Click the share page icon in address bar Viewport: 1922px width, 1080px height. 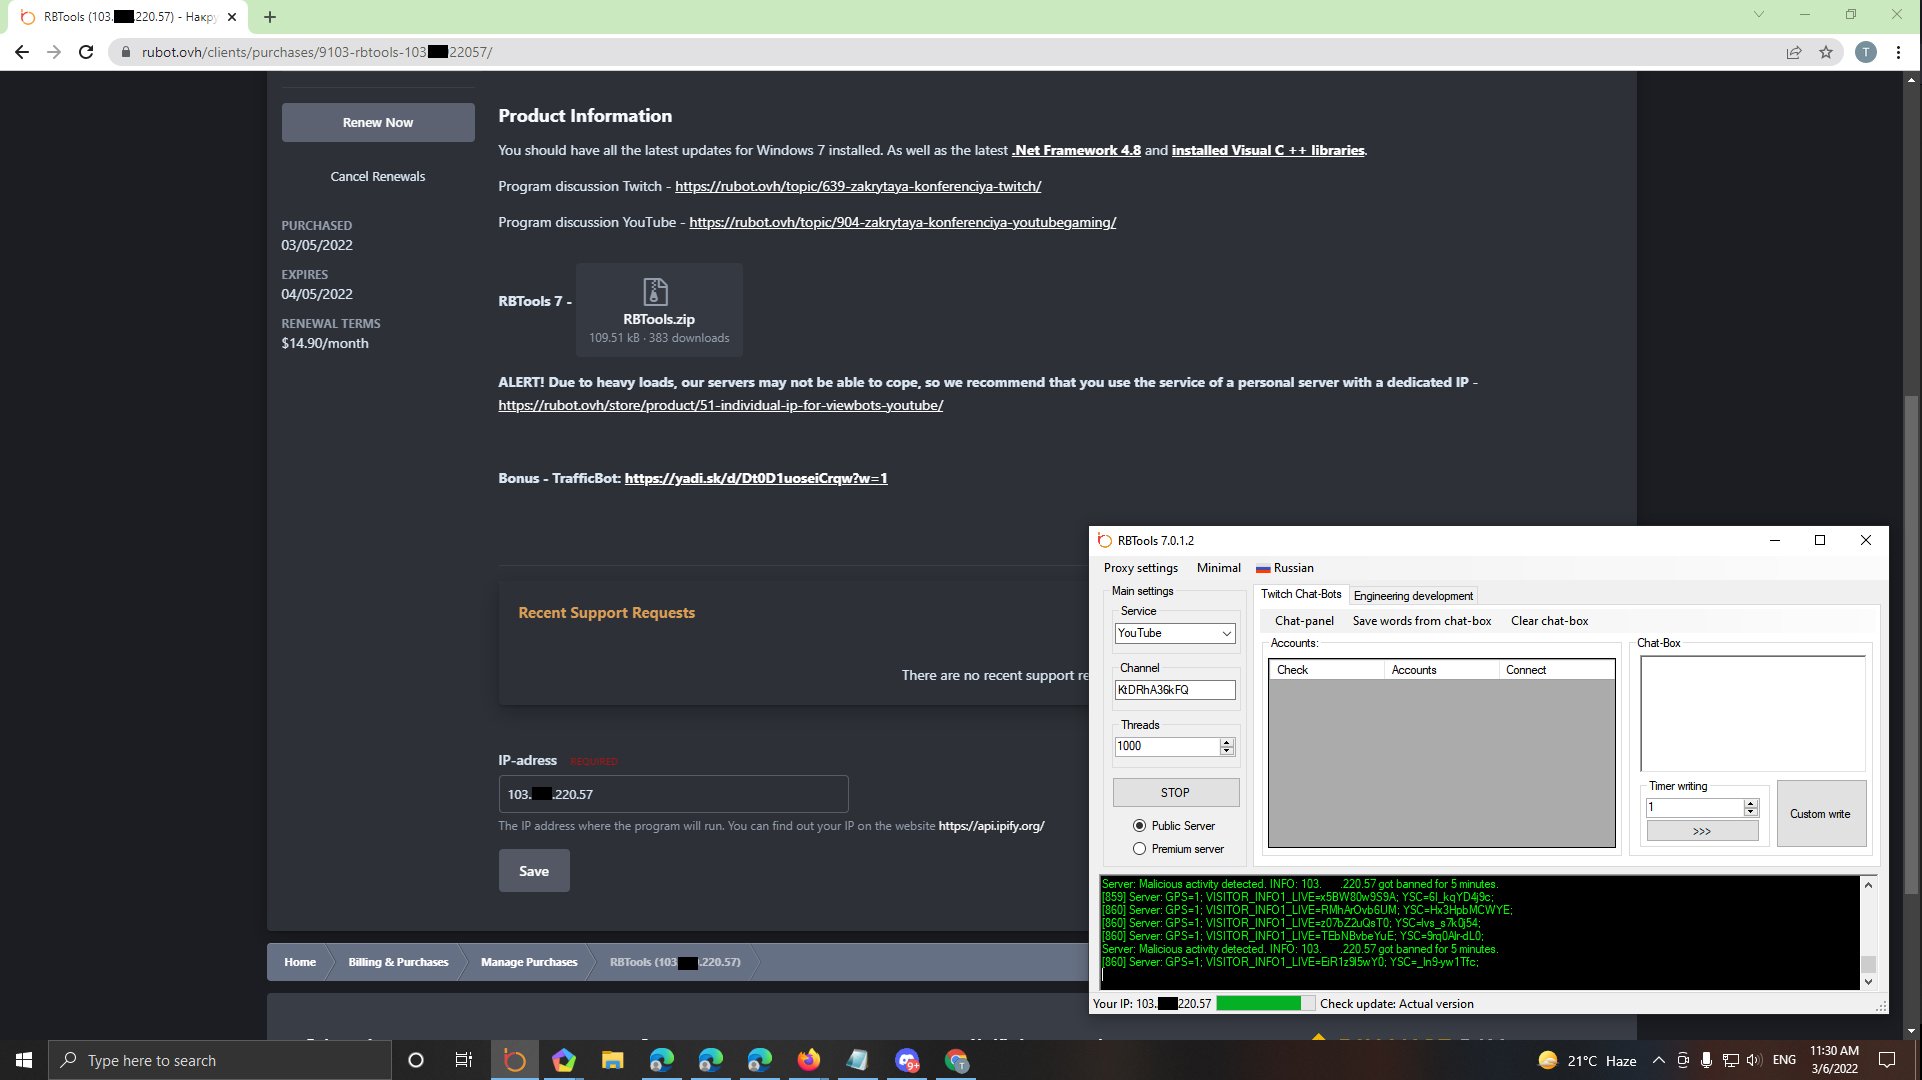(1794, 52)
